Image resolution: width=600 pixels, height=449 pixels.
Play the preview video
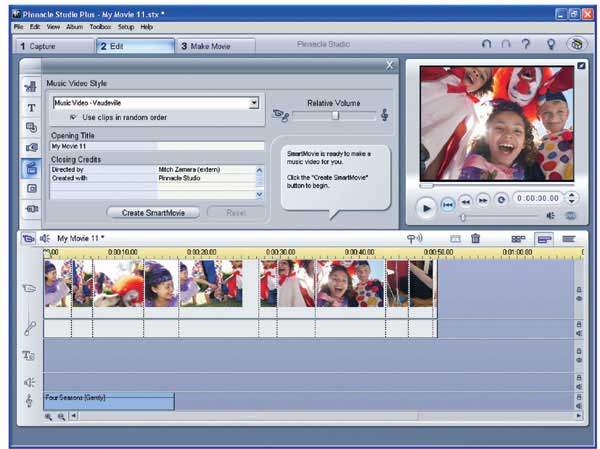[x=426, y=208]
